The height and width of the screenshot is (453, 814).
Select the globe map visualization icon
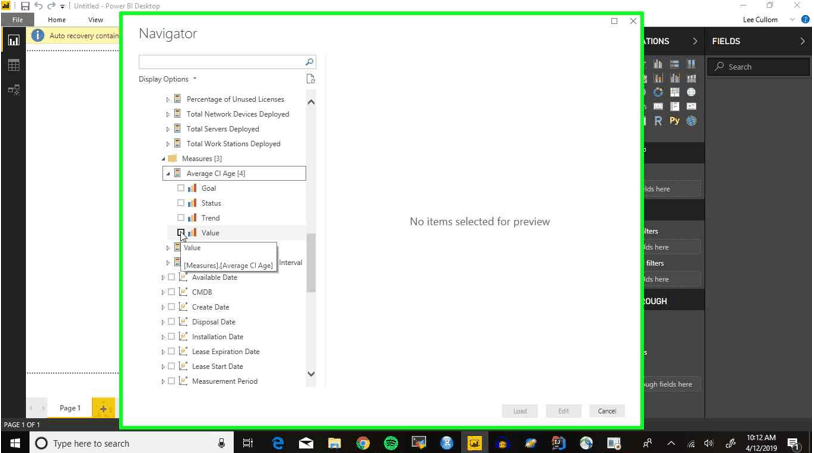[x=691, y=92]
